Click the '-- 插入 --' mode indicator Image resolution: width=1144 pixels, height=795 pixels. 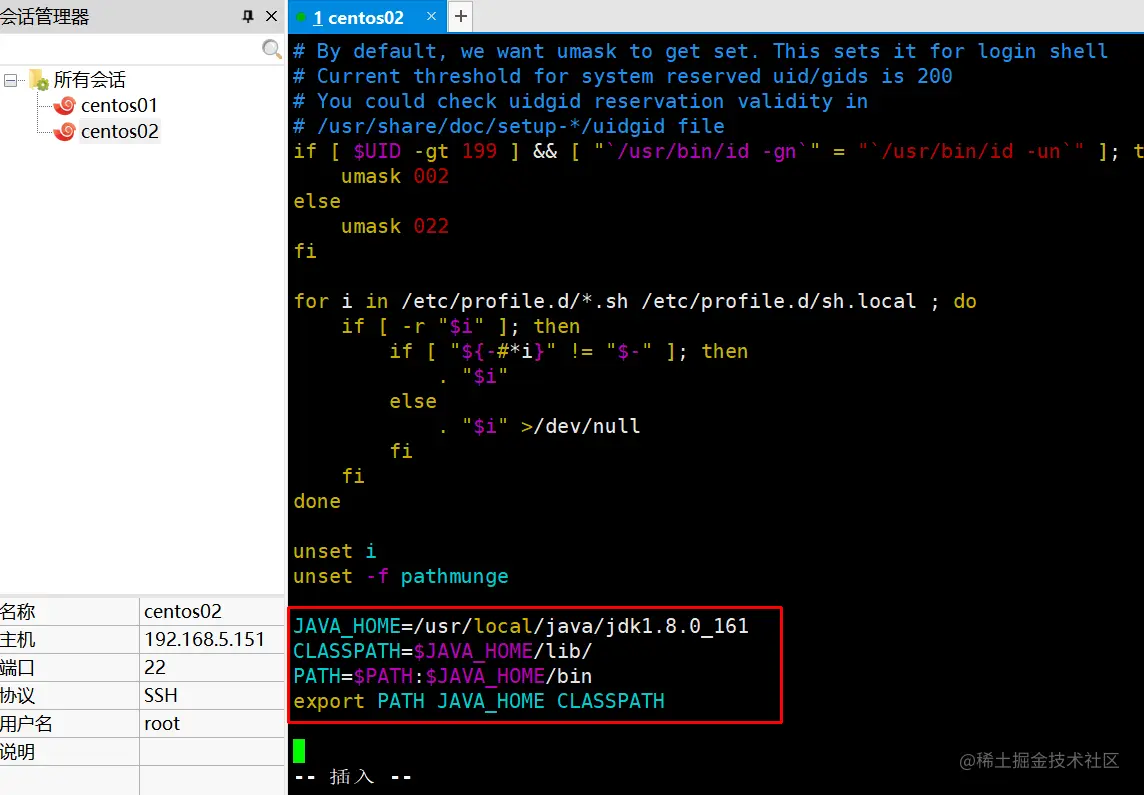353,777
